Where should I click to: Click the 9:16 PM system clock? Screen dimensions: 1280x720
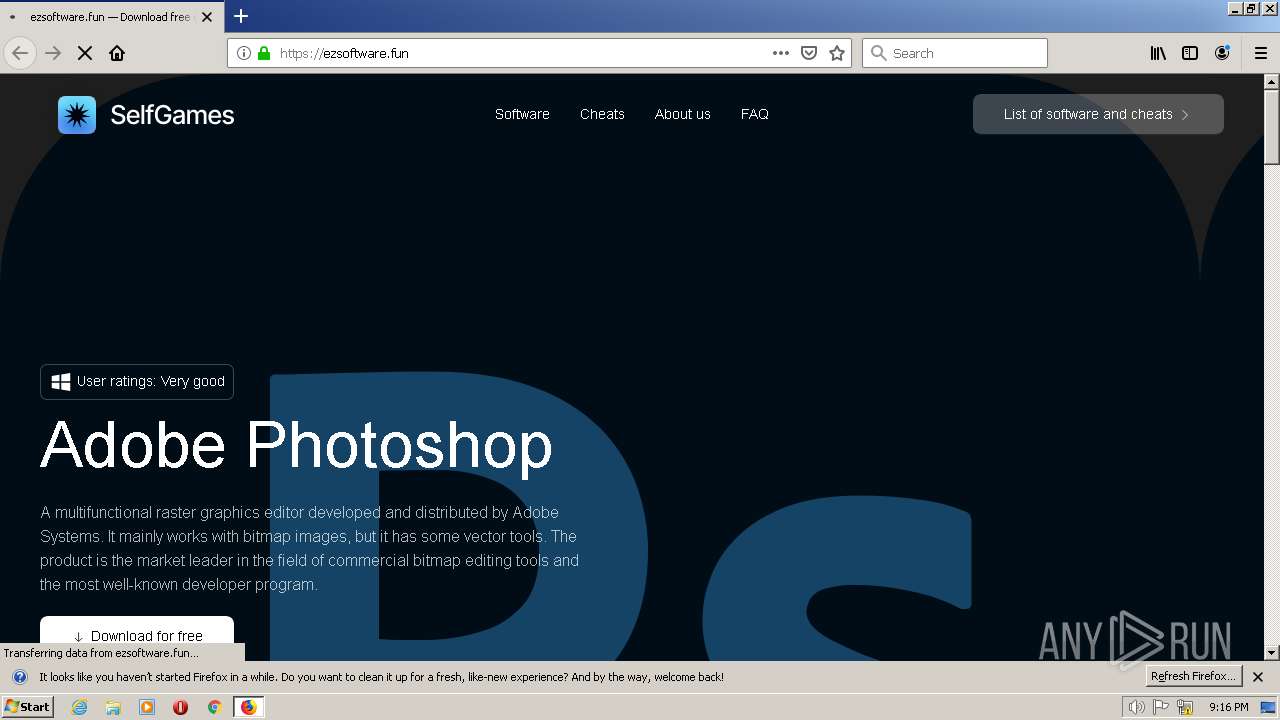(x=1228, y=707)
